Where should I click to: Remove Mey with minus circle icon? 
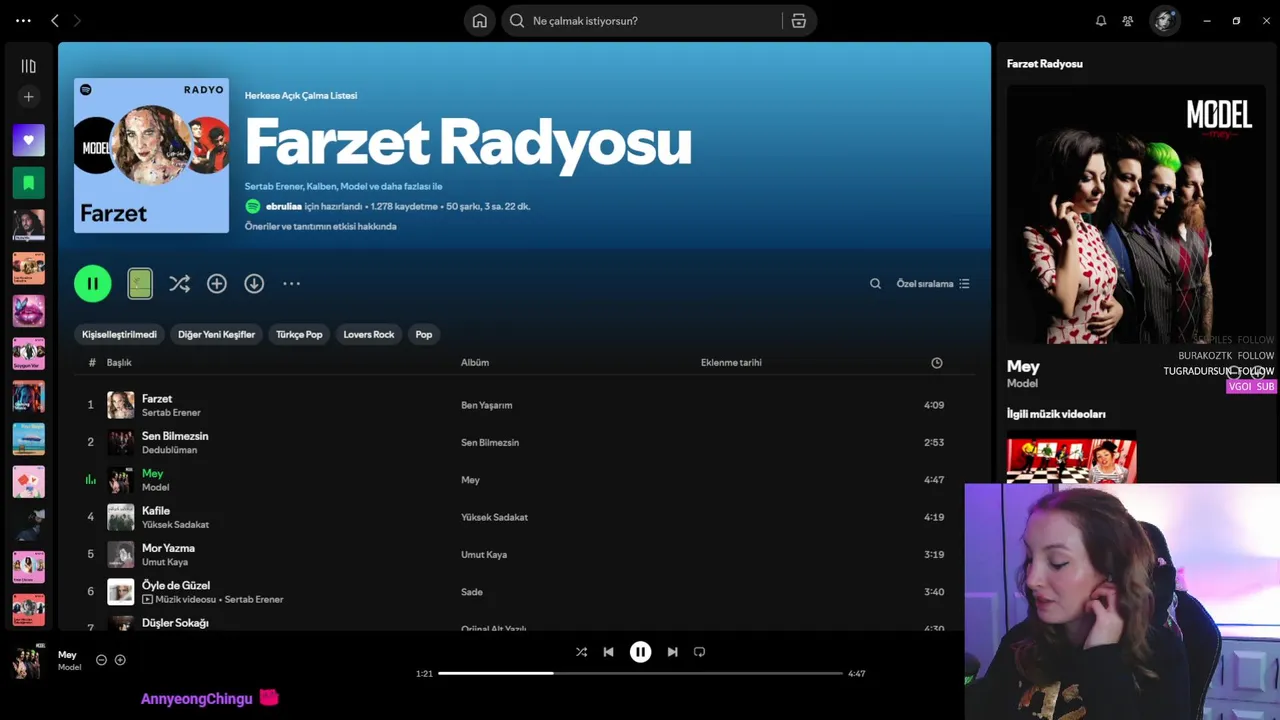[x=101, y=660]
